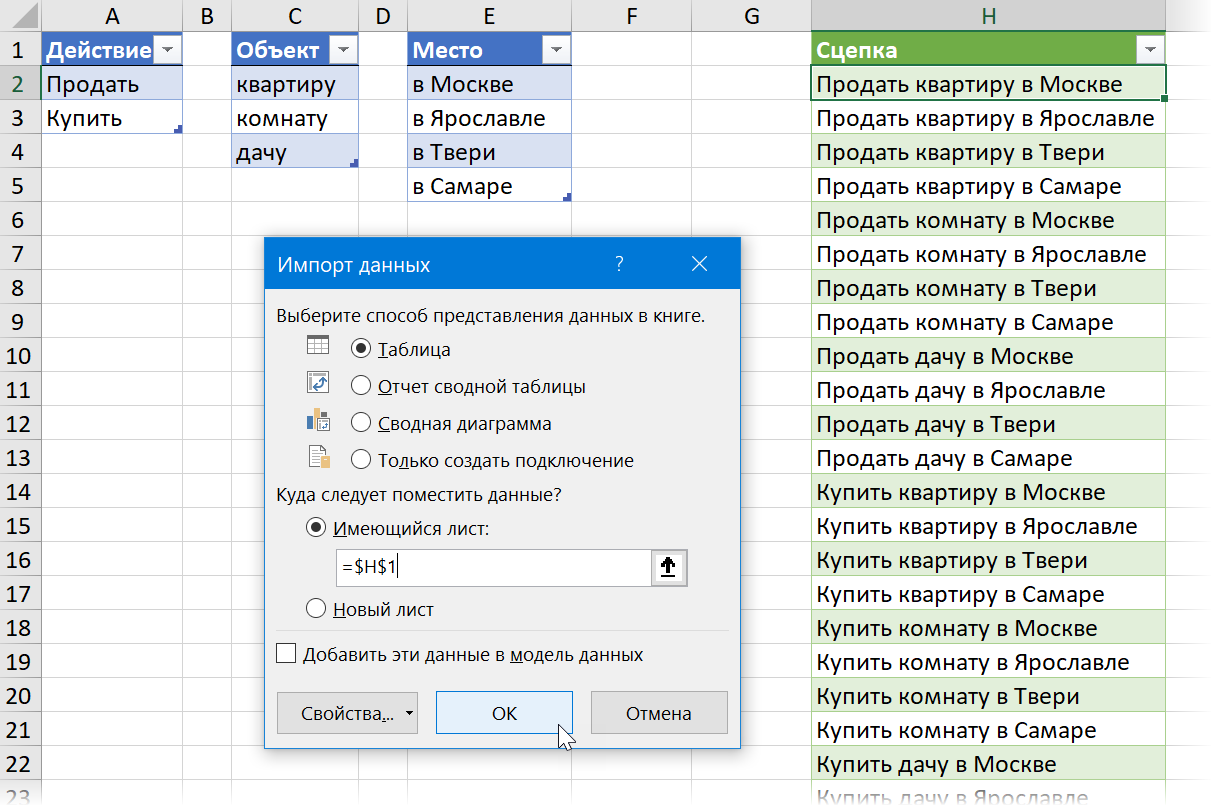Click cell Продать дачу в Самаре

click(x=988, y=458)
